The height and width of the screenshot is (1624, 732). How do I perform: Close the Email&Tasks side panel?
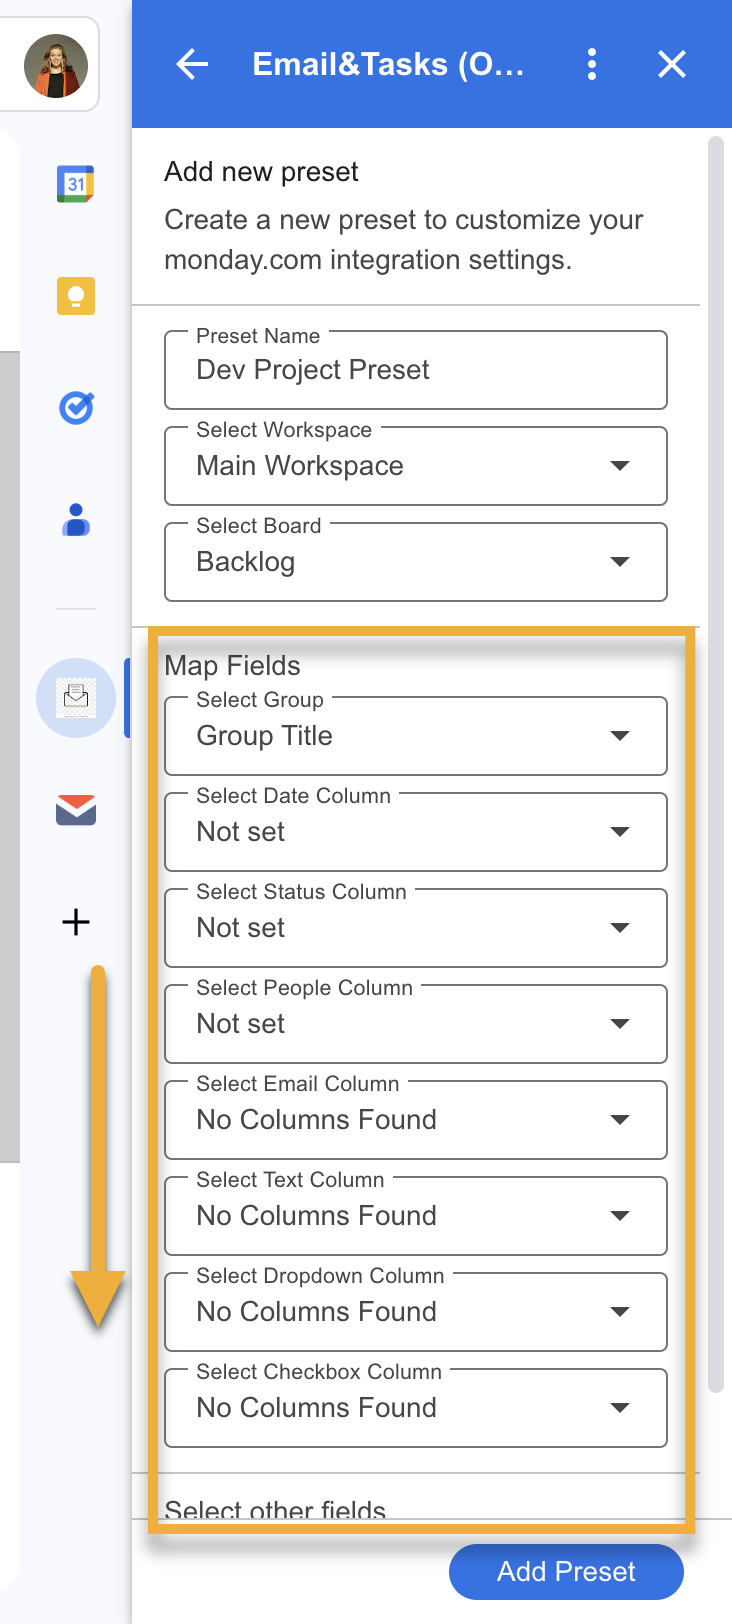click(672, 65)
